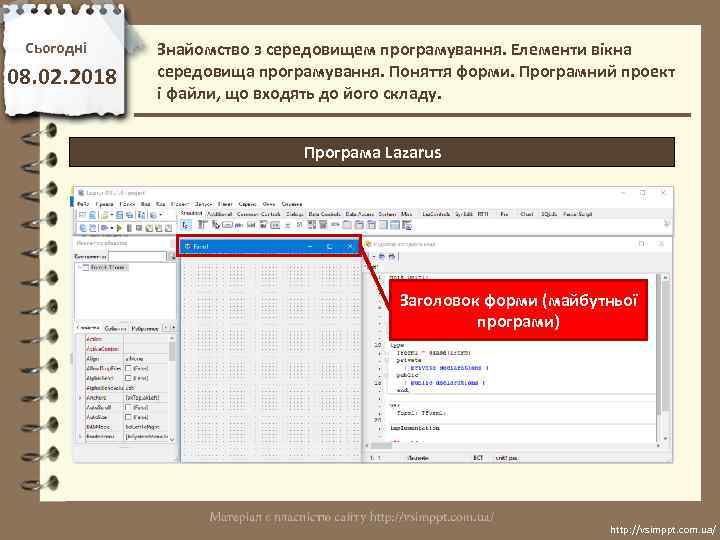The image size is (720, 540).
Task: Toggle AutoSize property checkbox
Action: [129, 417]
